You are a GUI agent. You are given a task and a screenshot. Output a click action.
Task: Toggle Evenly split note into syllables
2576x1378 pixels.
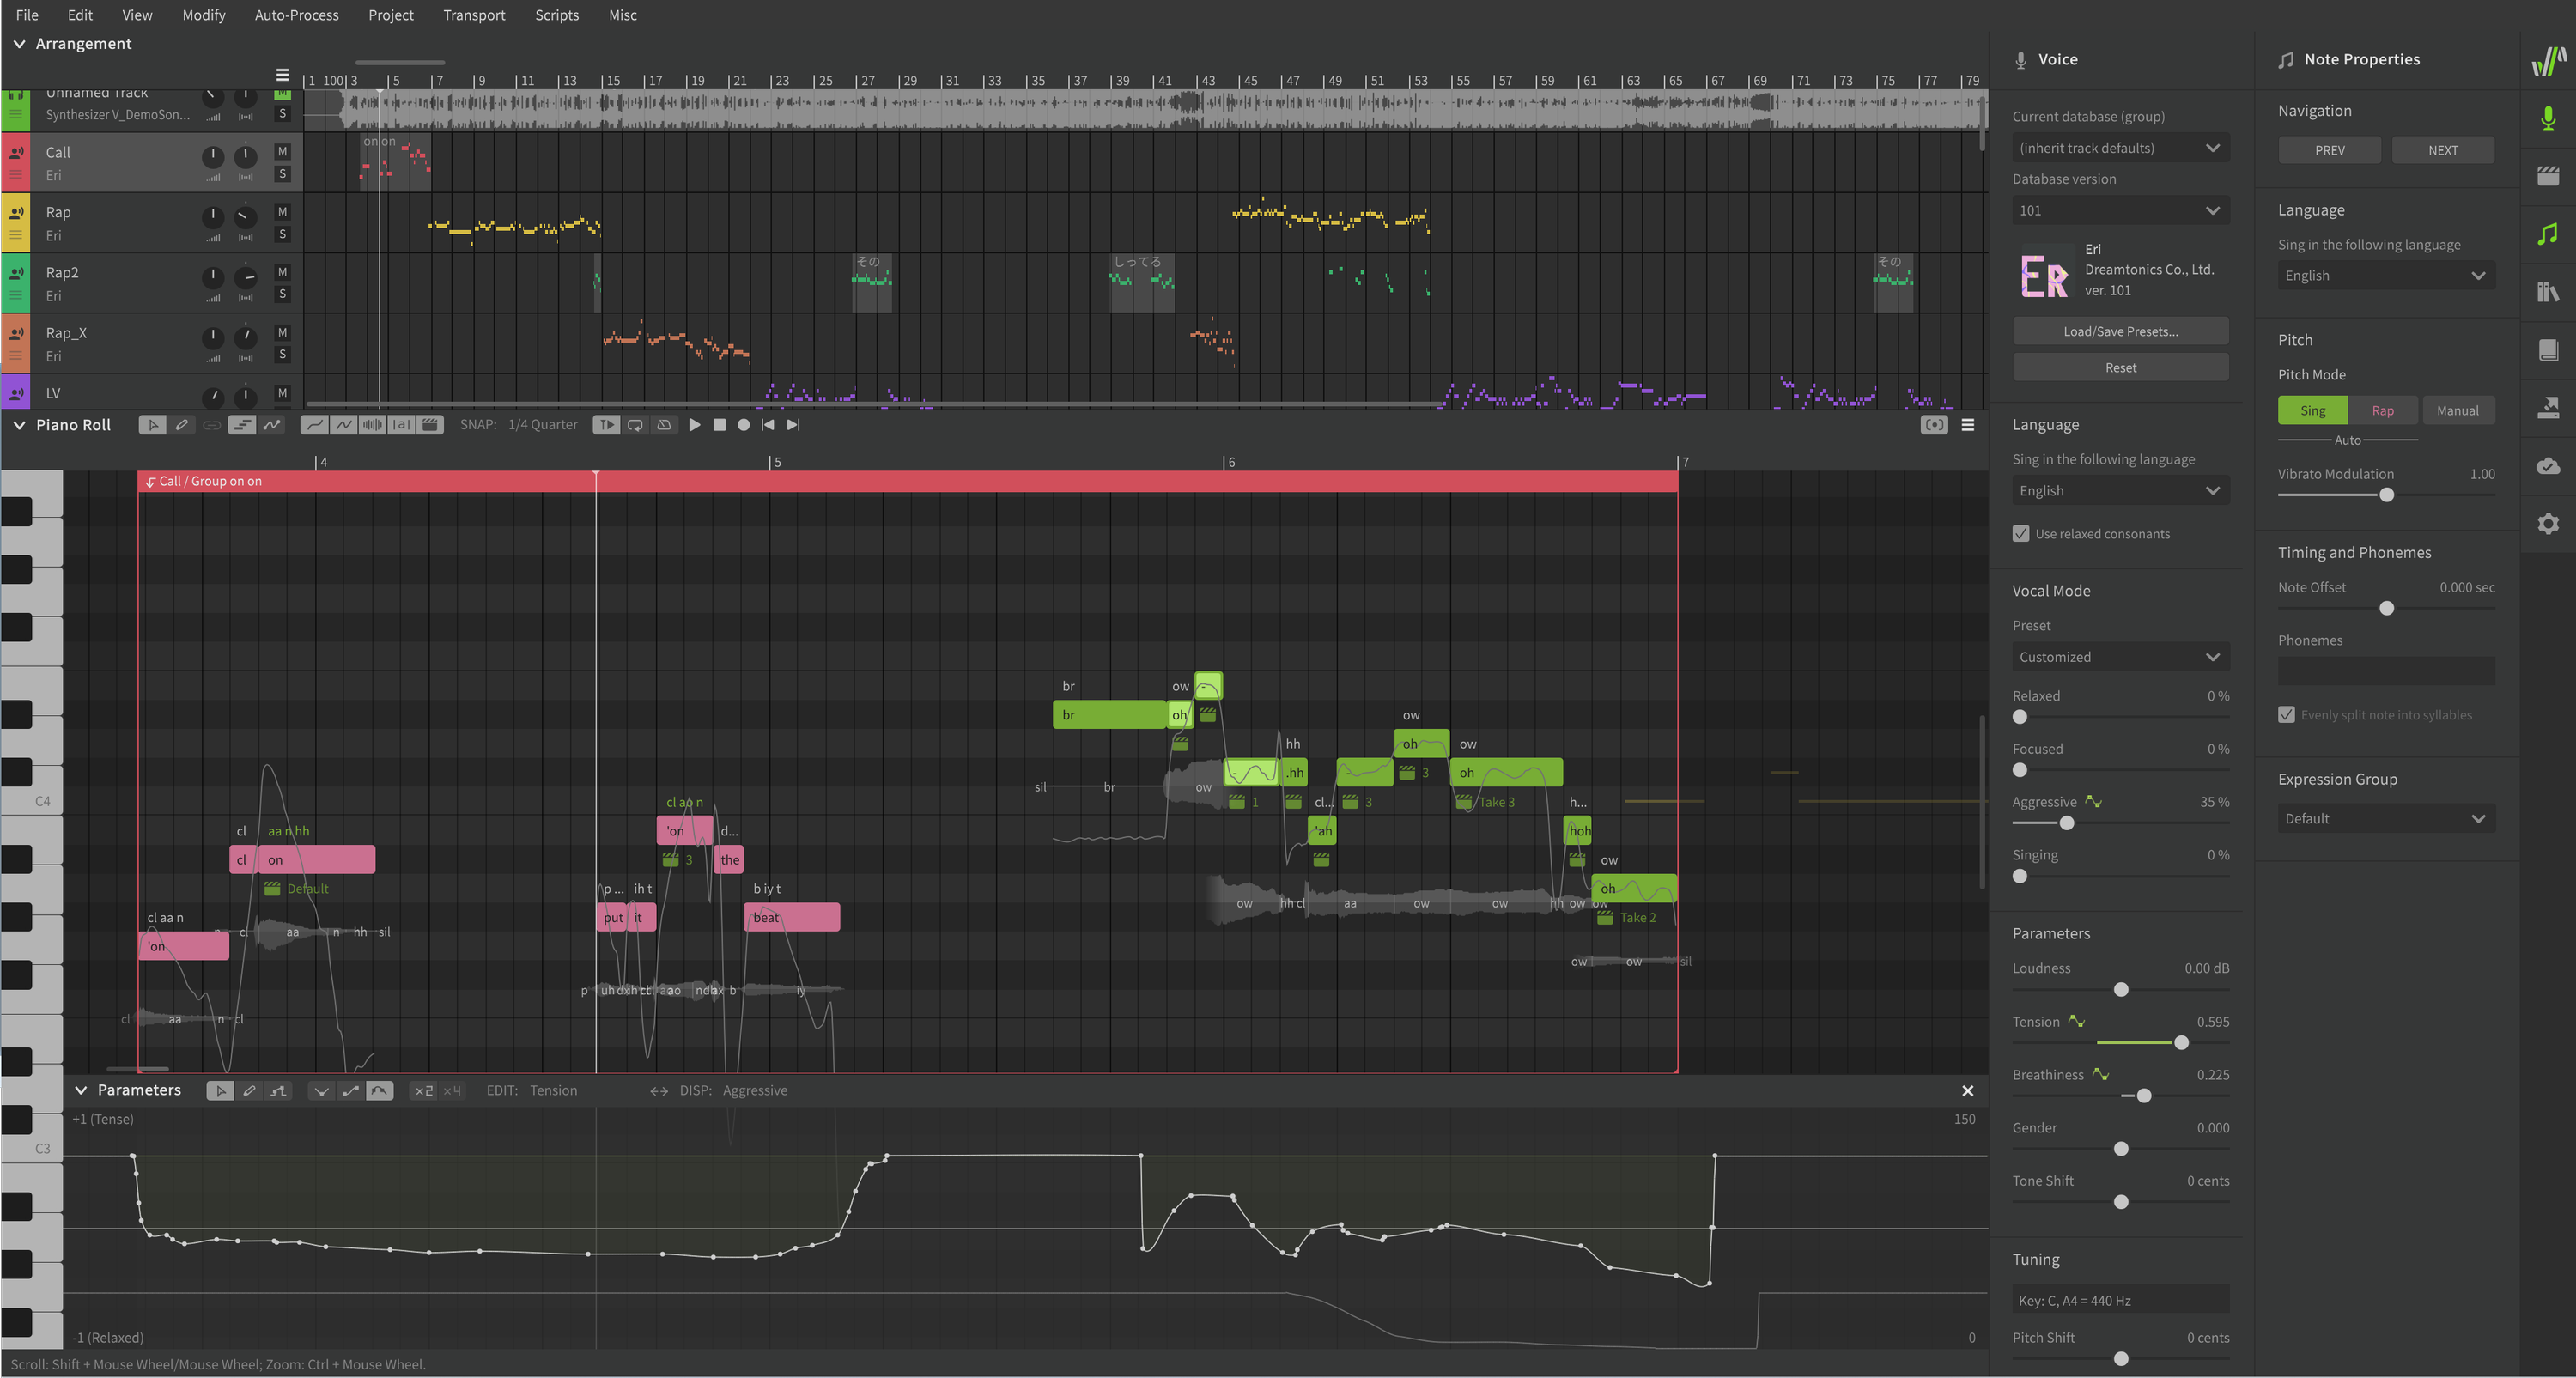tap(2287, 714)
